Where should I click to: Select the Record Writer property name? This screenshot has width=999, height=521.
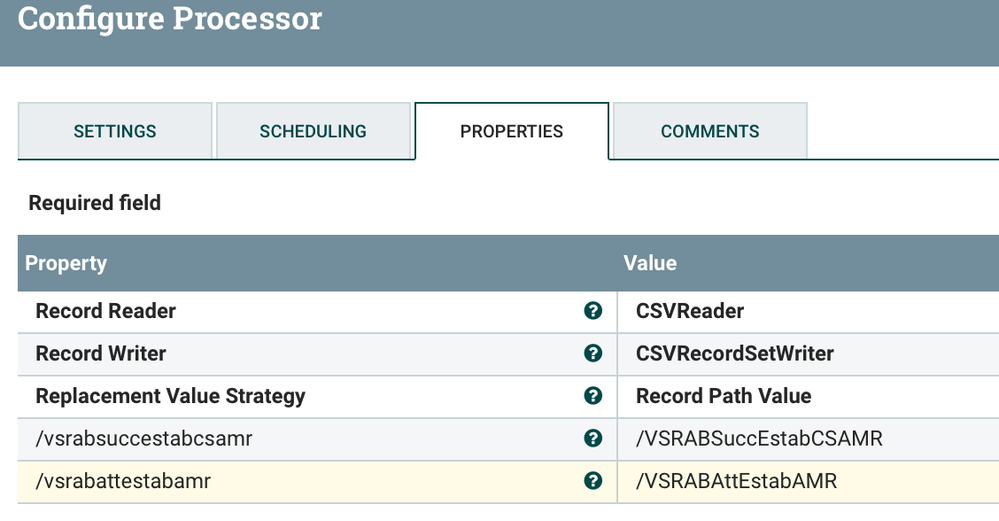[x=101, y=353]
